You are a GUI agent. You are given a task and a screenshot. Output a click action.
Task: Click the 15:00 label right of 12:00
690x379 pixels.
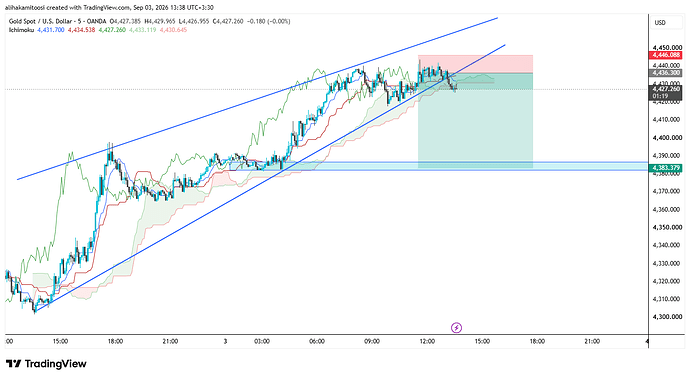(x=482, y=341)
